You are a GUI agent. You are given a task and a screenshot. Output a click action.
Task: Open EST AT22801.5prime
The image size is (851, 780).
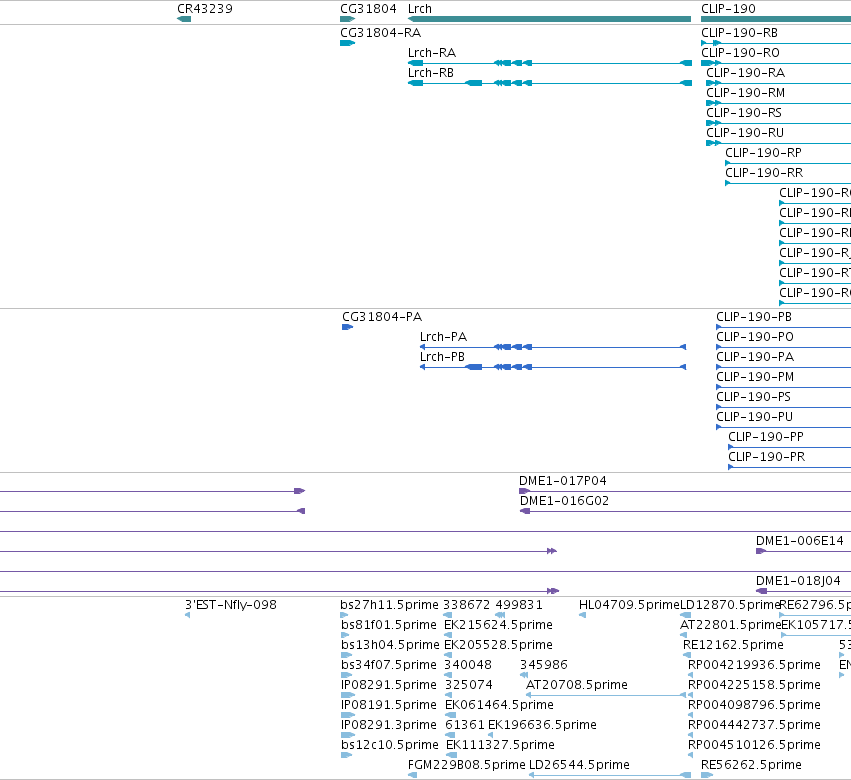[730, 625]
